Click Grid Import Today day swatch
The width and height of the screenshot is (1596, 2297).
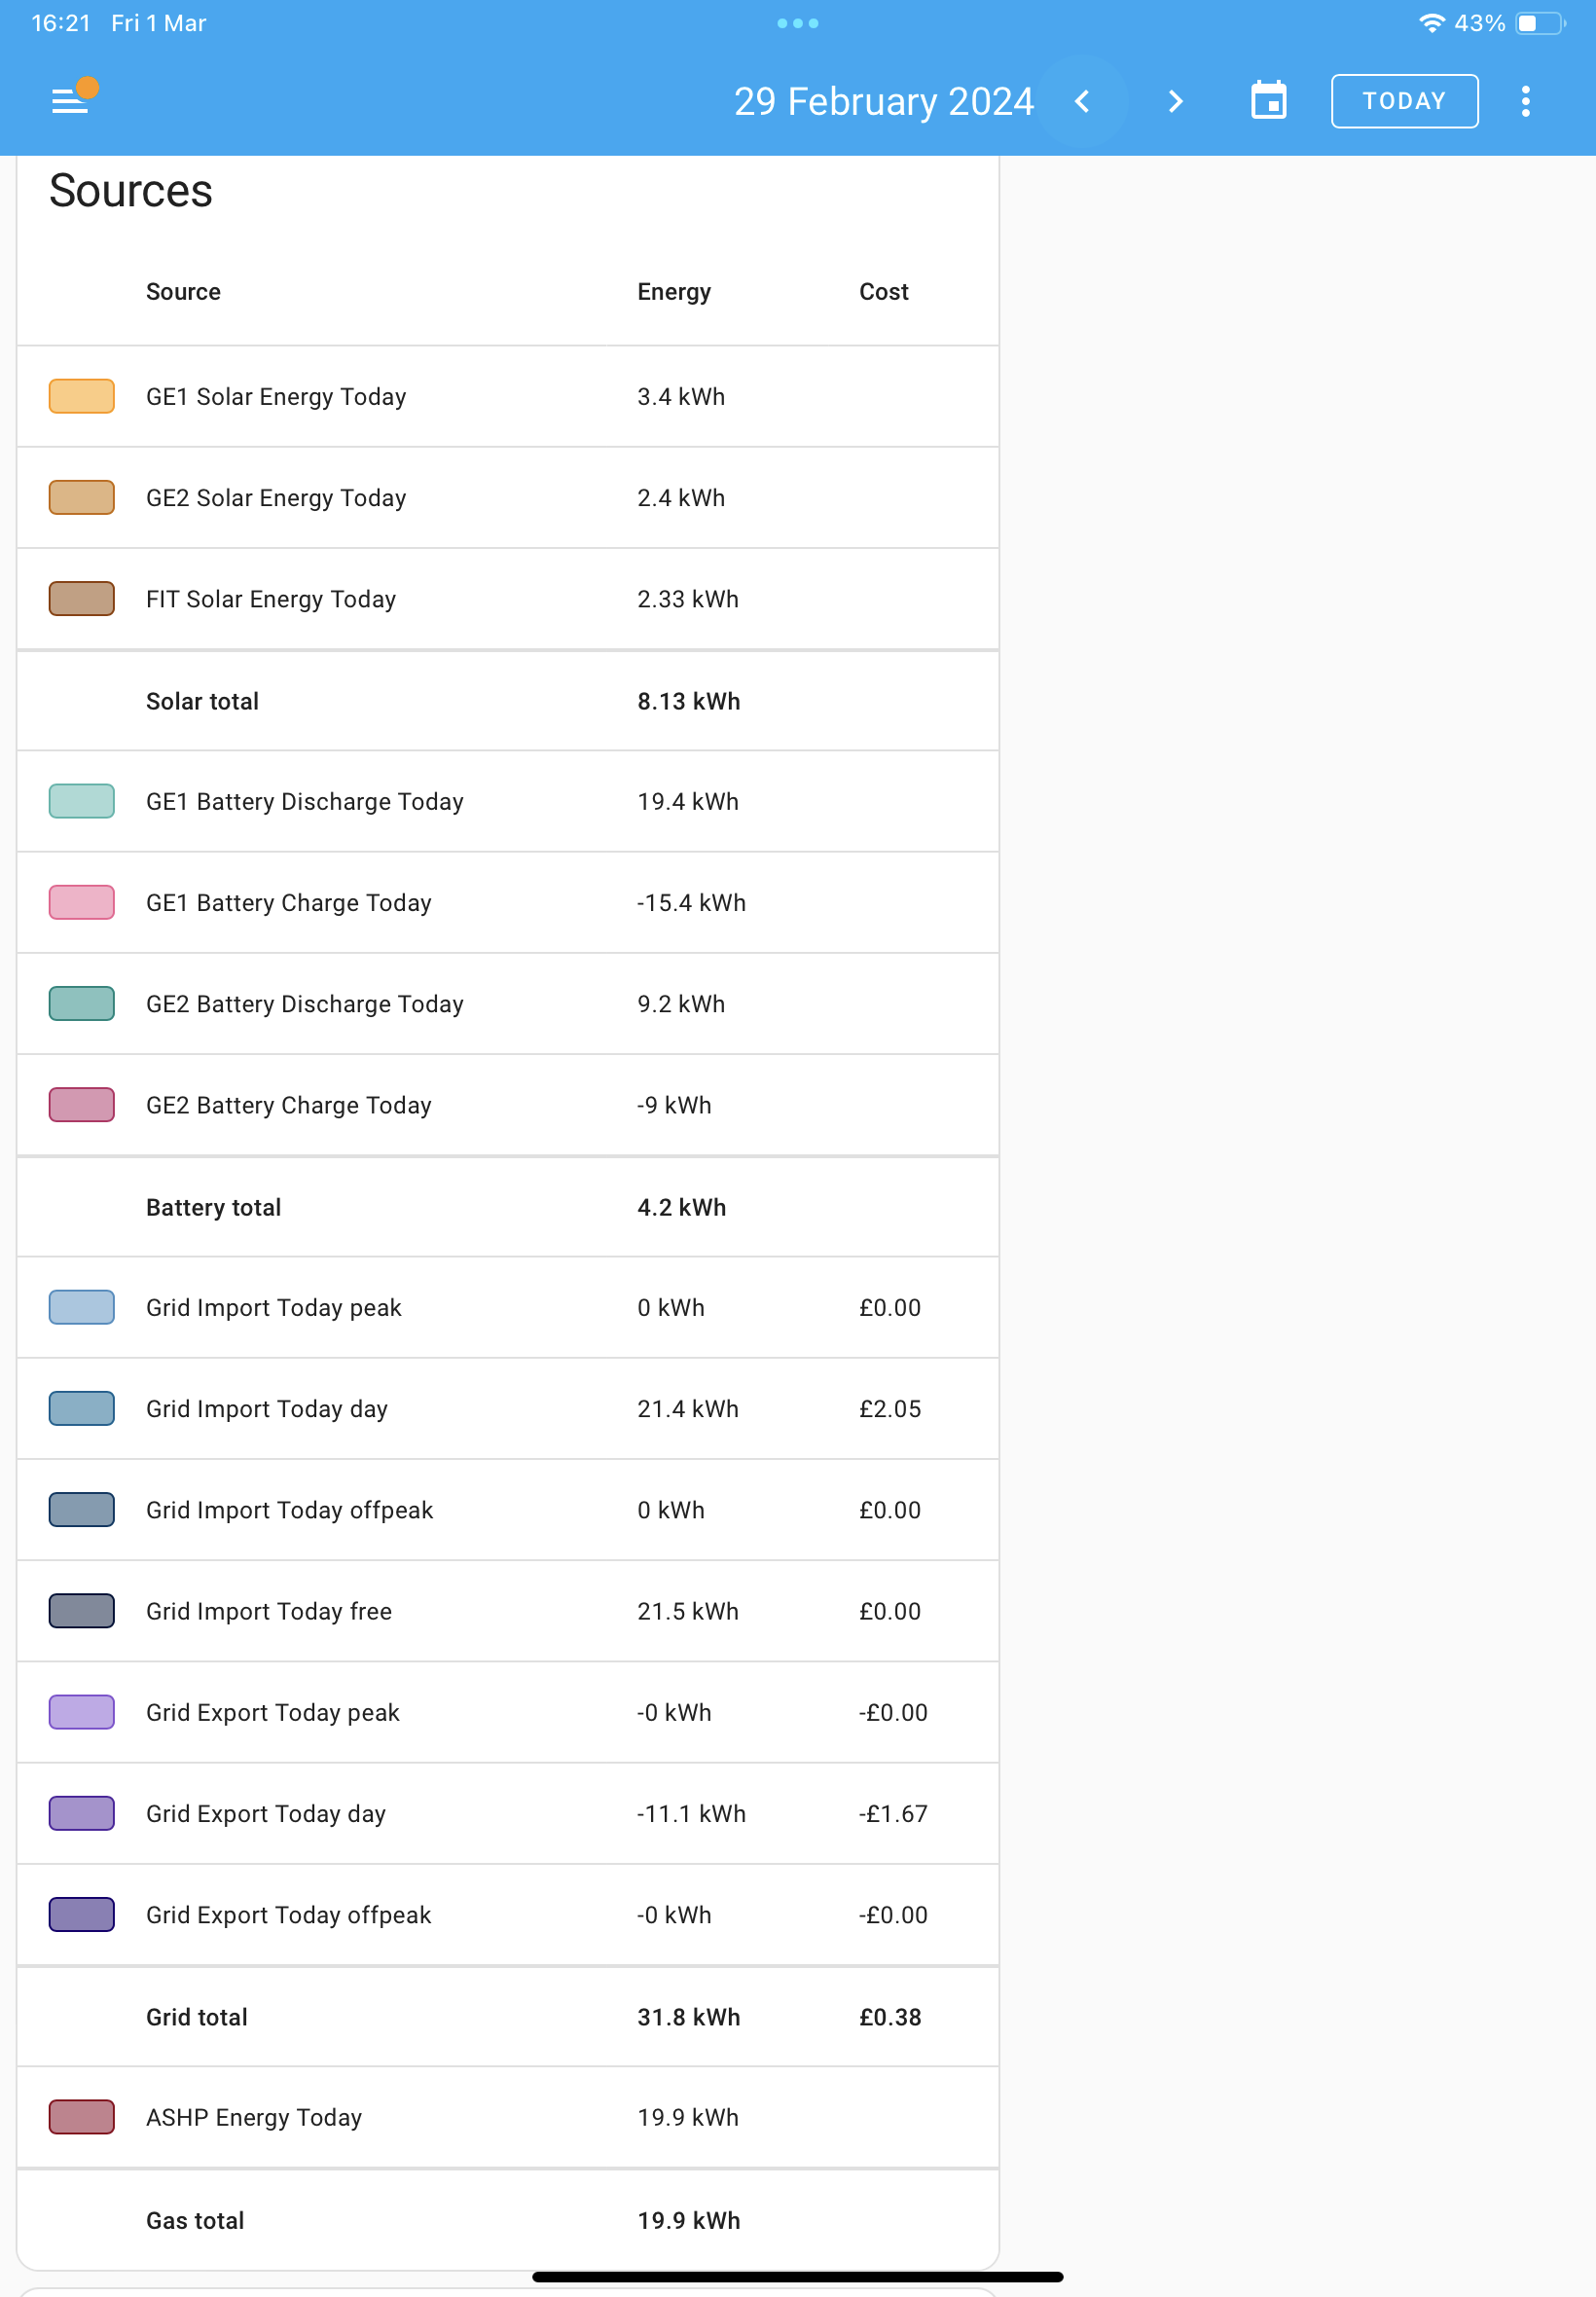[82, 1408]
